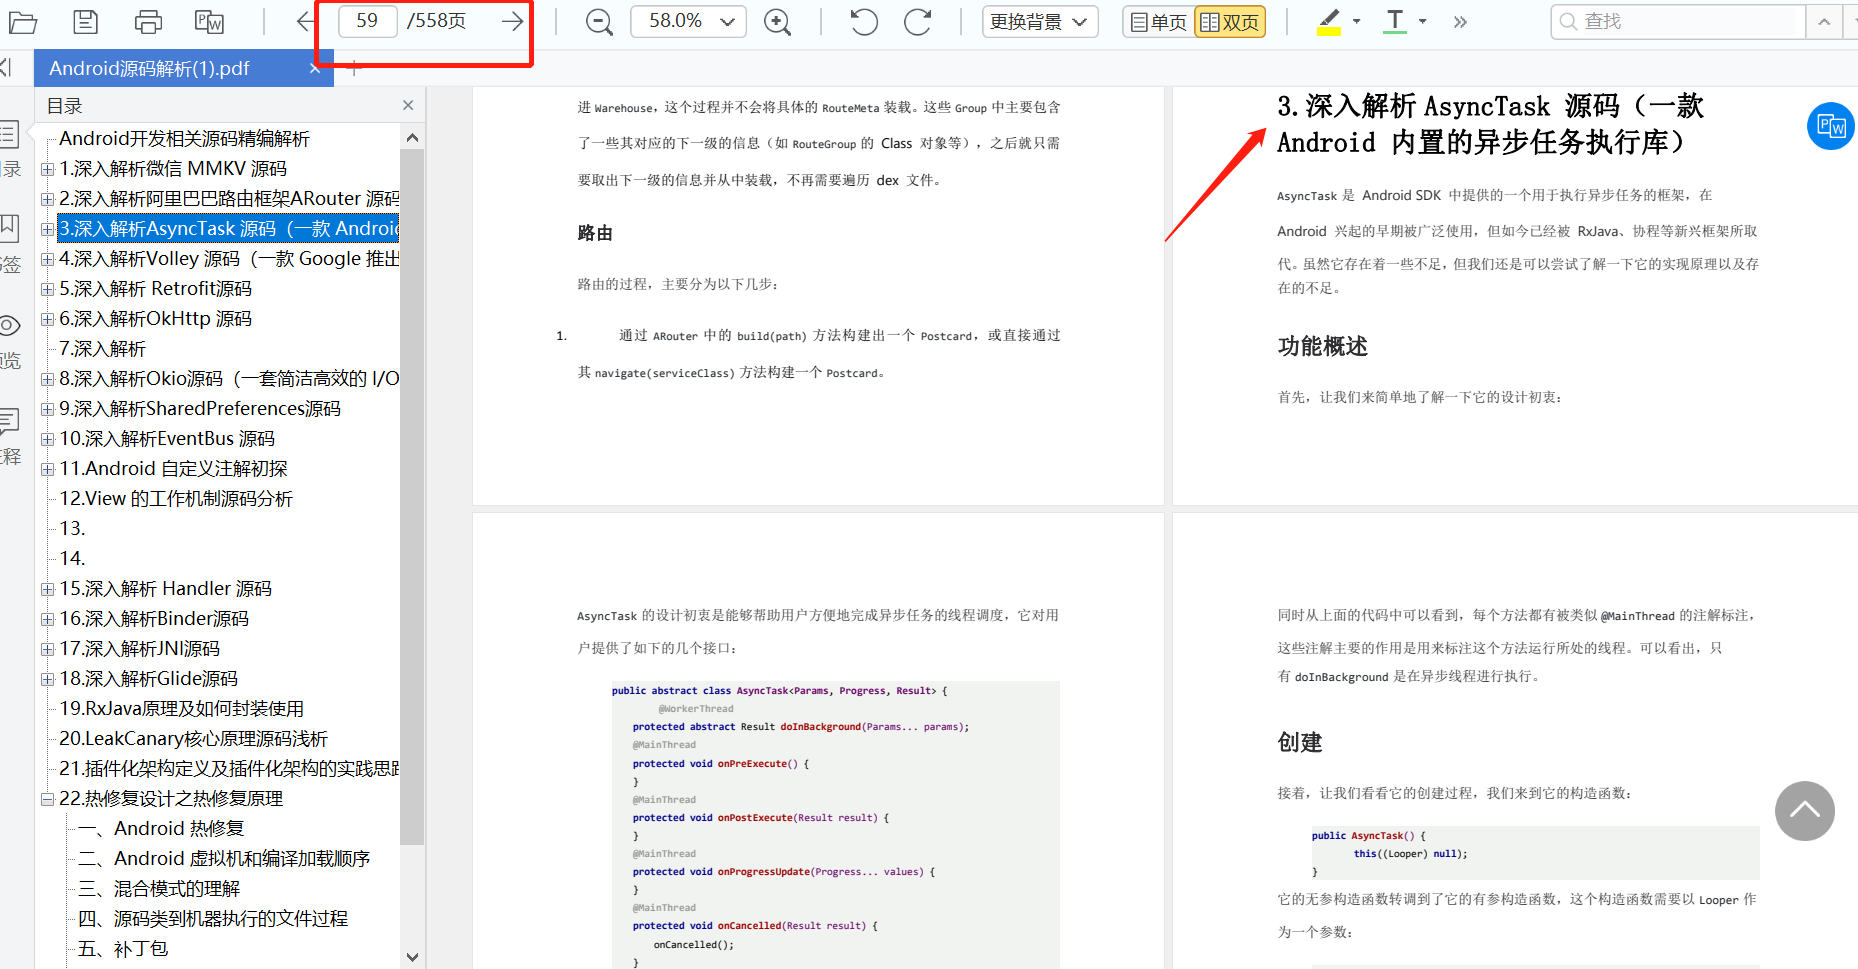Image resolution: width=1858 pixels, height=969 pixels.
Task: Enable 双页 two-page view mode
Action: [x=1229, y=21]
